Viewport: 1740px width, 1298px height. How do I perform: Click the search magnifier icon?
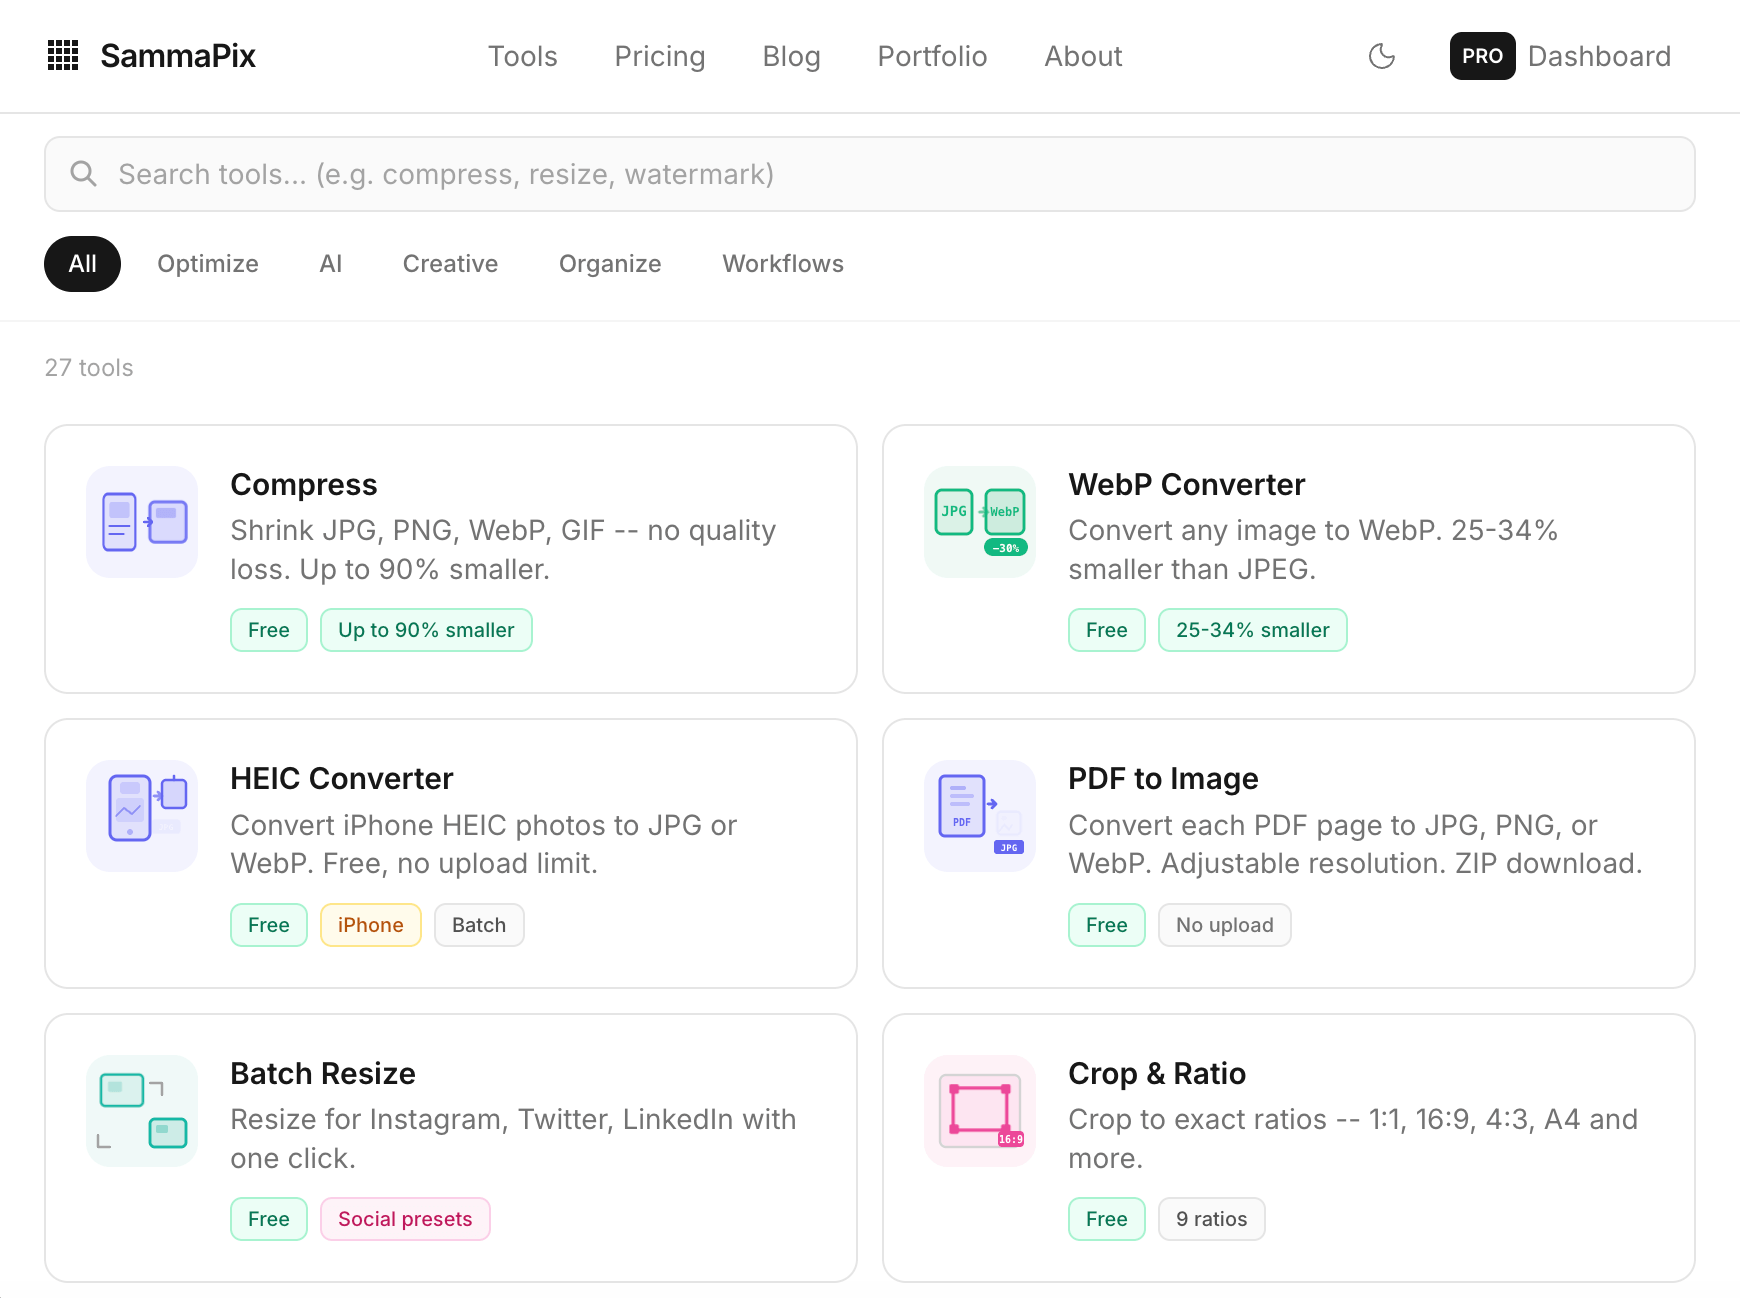(84, 174)
